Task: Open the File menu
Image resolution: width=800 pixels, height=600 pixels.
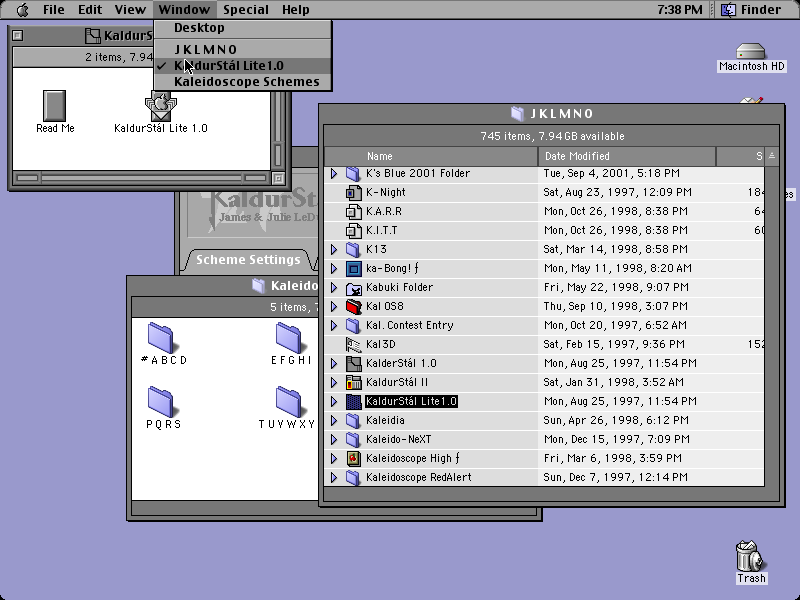Action: tap(54, 9)
